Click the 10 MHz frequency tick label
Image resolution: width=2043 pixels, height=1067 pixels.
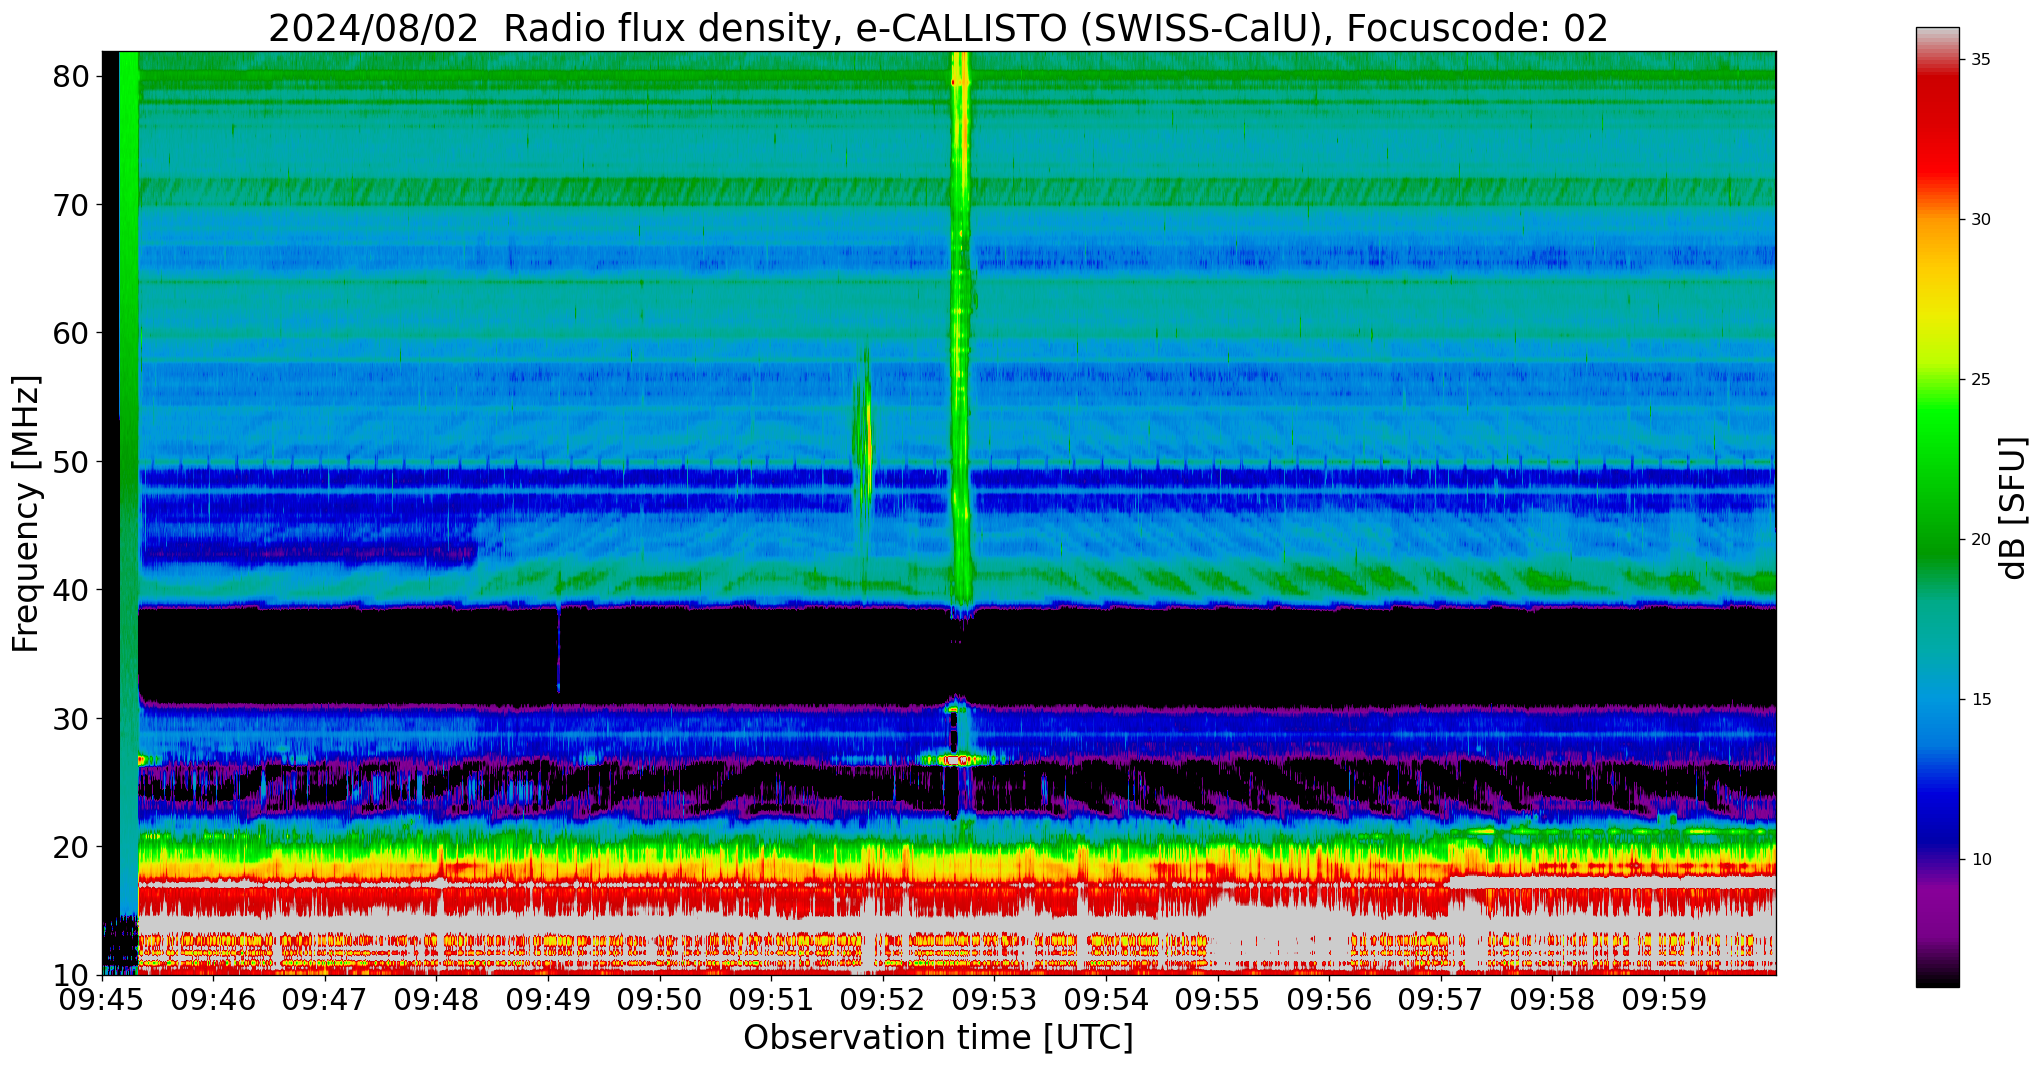coord(72,975)
